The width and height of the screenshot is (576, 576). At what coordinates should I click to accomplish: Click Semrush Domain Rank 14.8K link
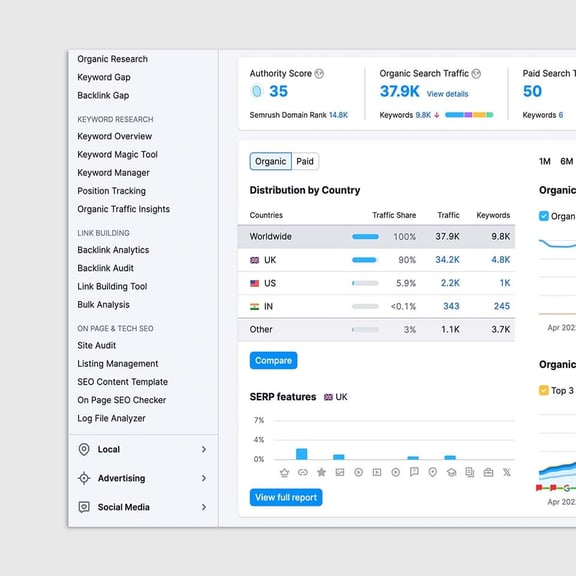[338, 115]
